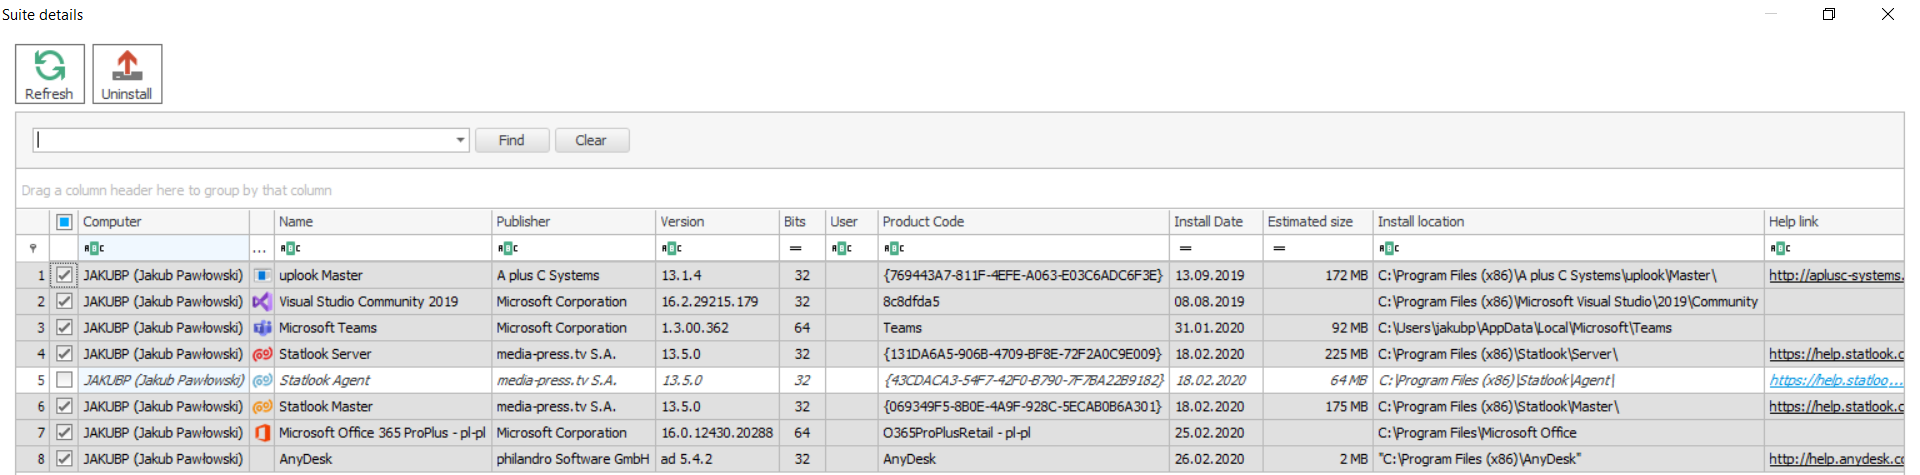Image resolution: width=1920 pixels, height=475 pixels.
Task: Click the Find button
Action: [x=512, y=140]
